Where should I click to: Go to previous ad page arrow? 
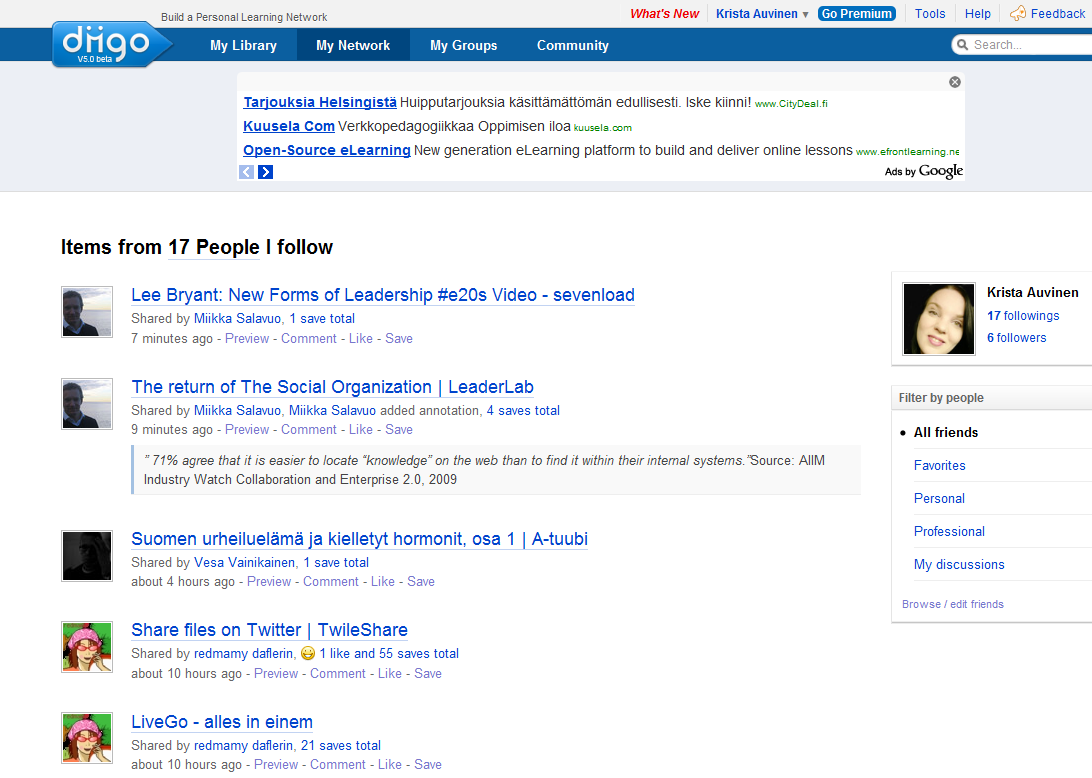[247, 172]
